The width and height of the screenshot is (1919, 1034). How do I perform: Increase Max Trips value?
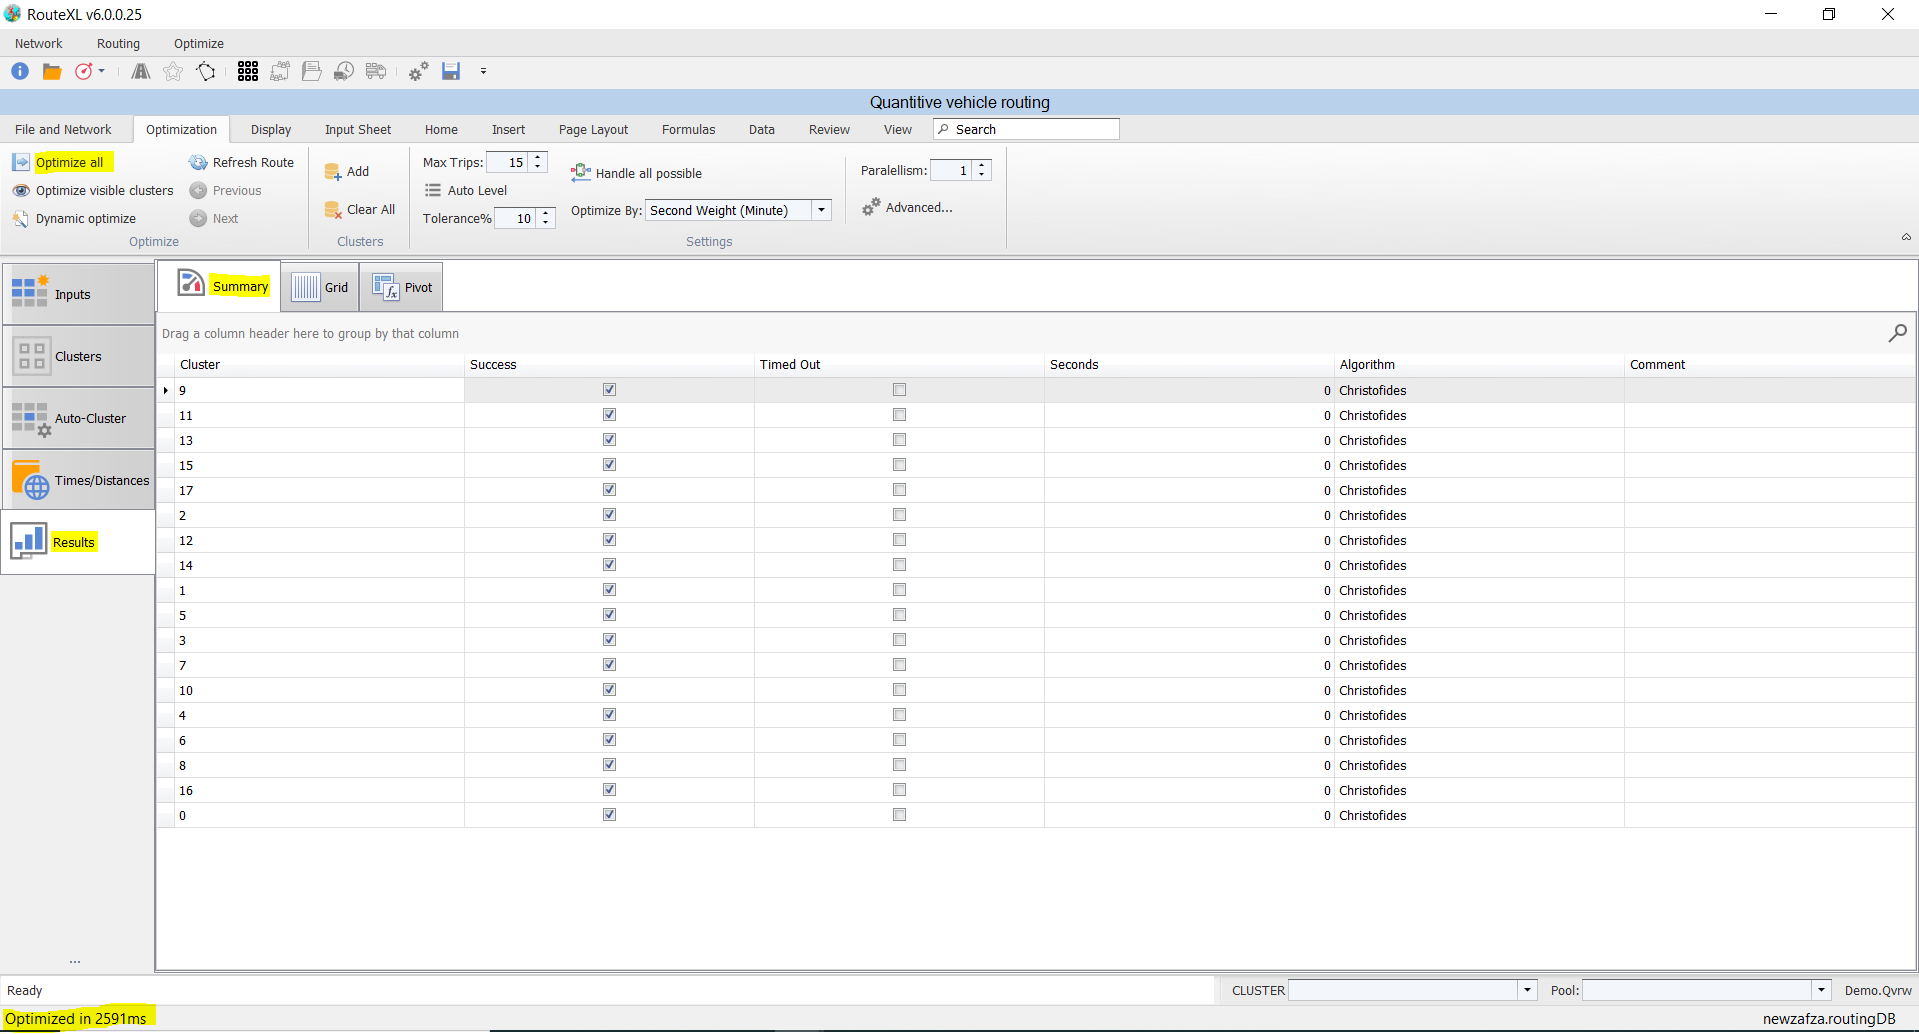538,157
